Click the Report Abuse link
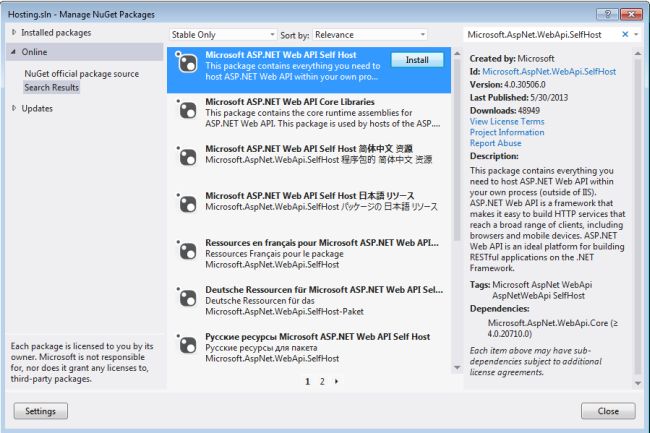Viewport: 650px width, 433px height. [x=495, y=143]
